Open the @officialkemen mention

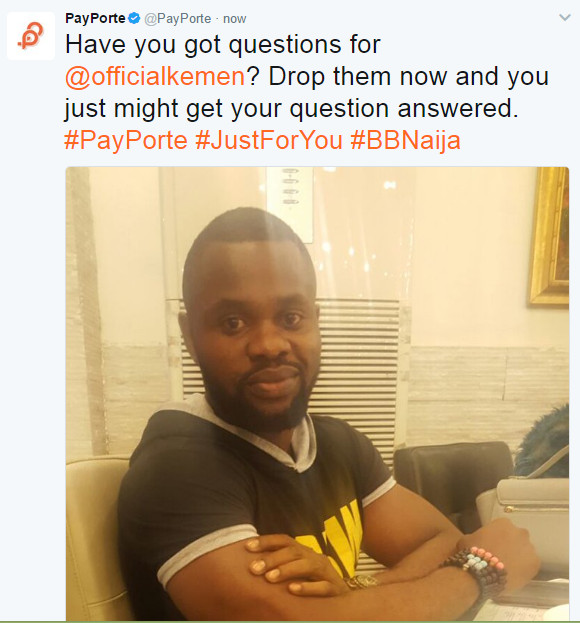pyautogui.click(x=155, y=76)
